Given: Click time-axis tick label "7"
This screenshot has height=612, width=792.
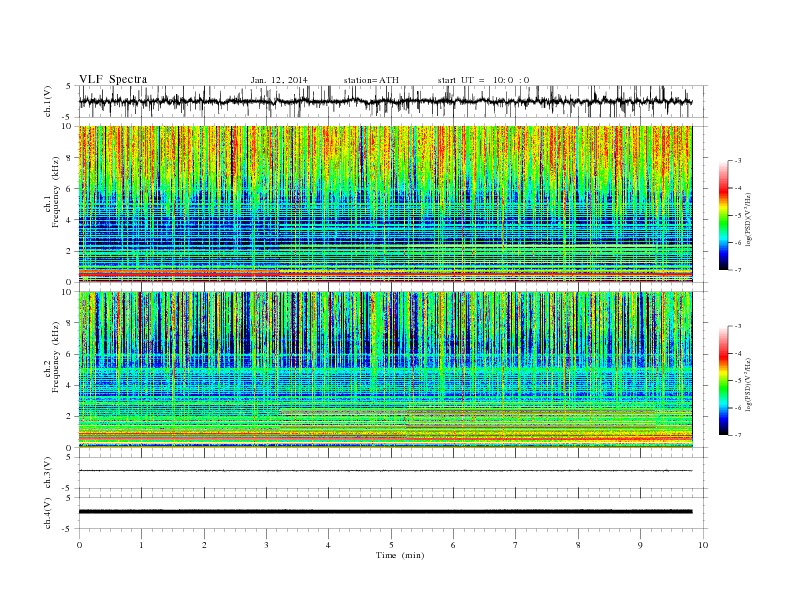Looking at the screenshot, I should [x=516, y=545].
